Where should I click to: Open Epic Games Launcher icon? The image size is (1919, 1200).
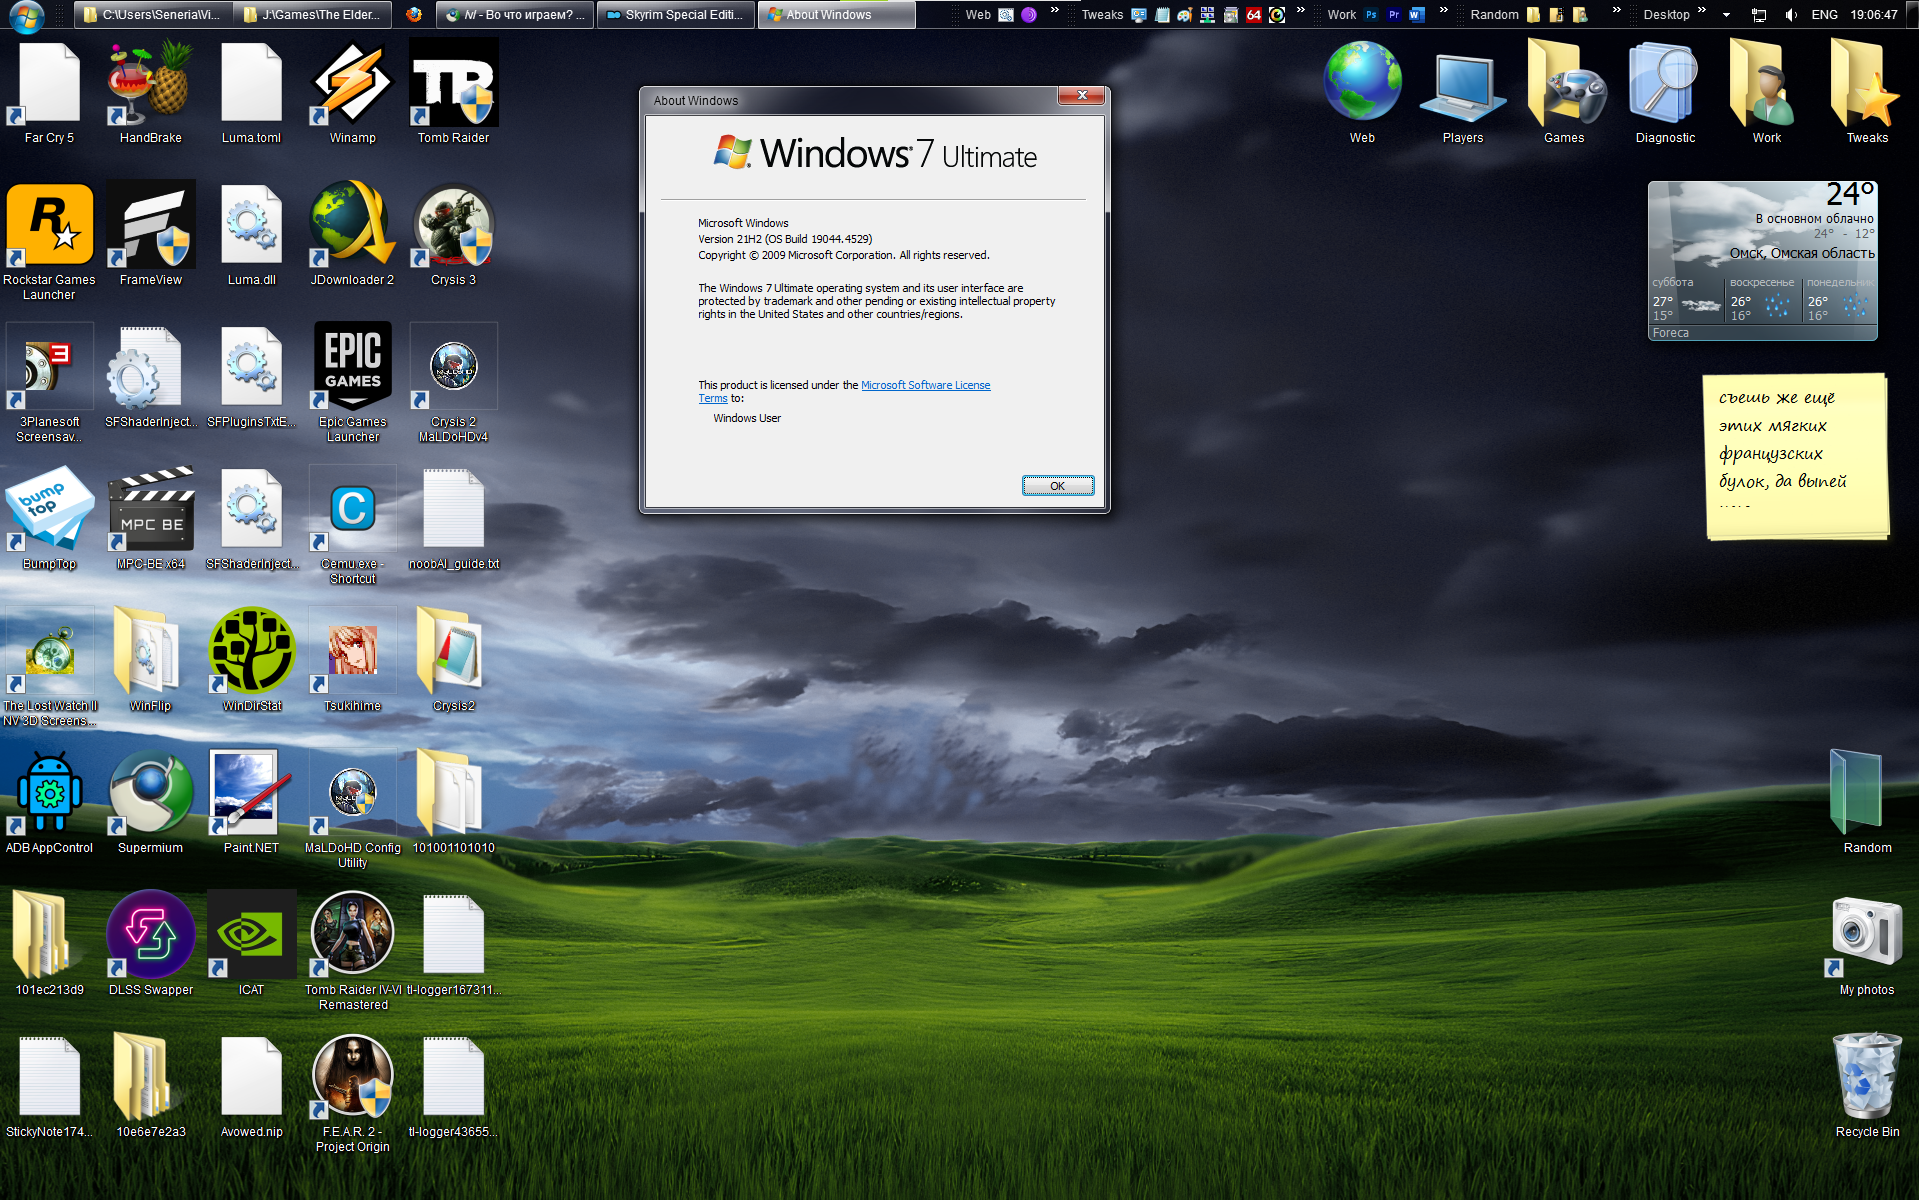[x=352, y=382]
